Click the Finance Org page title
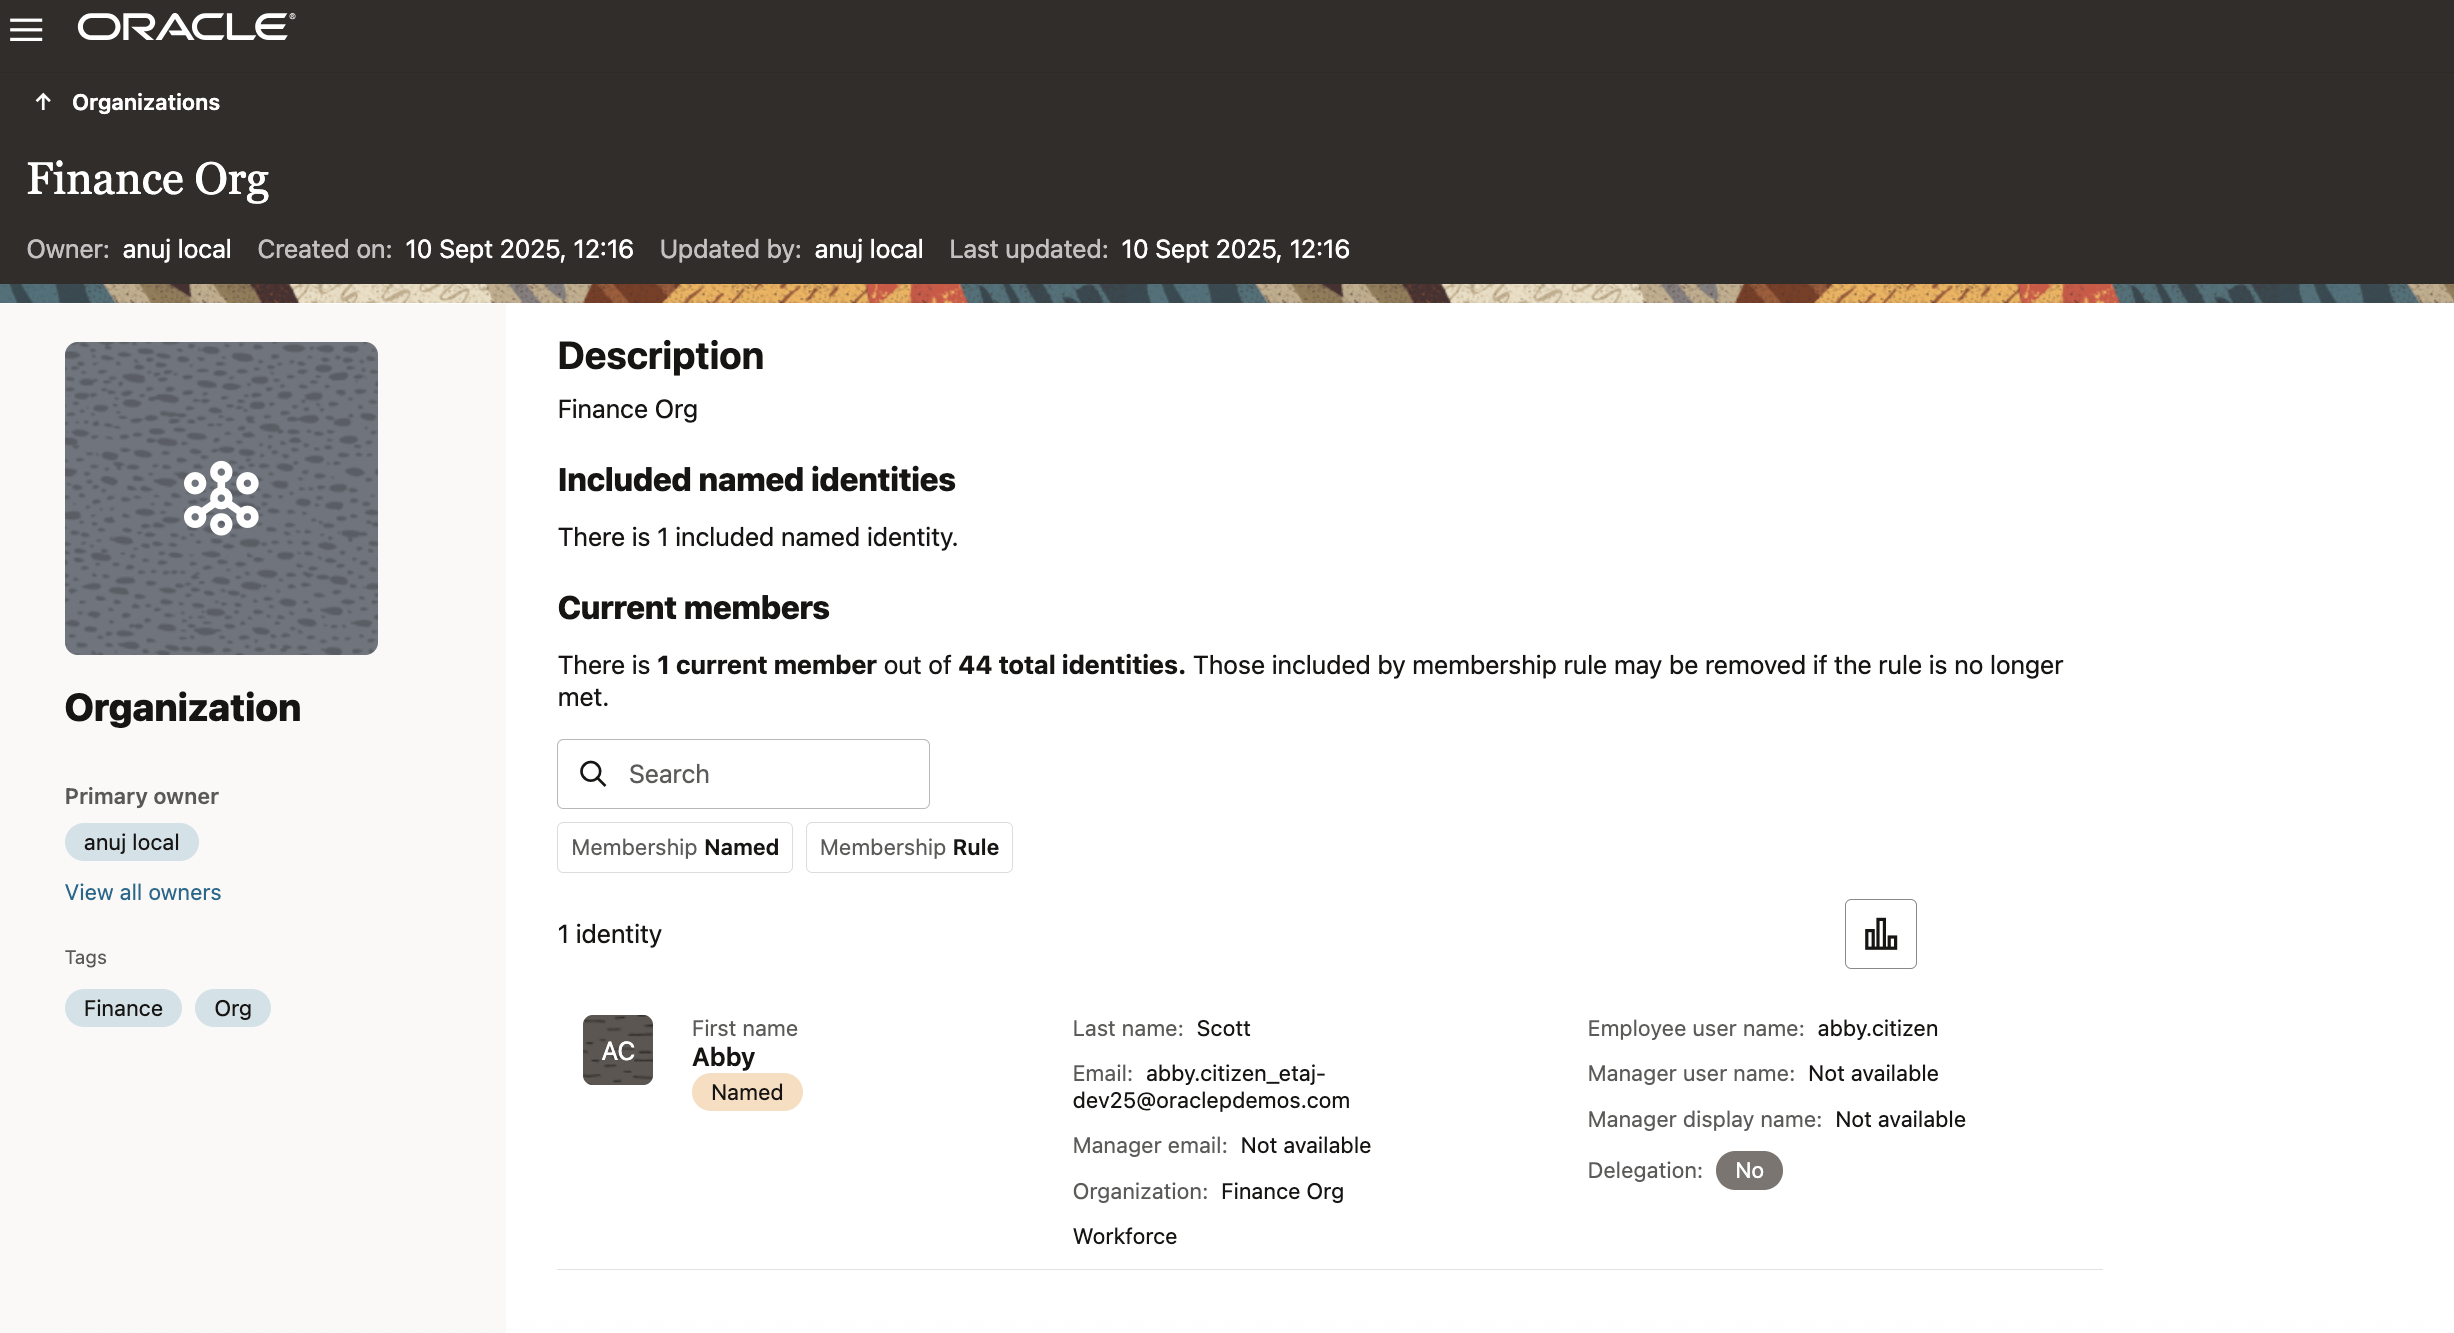Image resolution: width=2454 pixels, height=1333 pixels. click(x=148, y=180)
